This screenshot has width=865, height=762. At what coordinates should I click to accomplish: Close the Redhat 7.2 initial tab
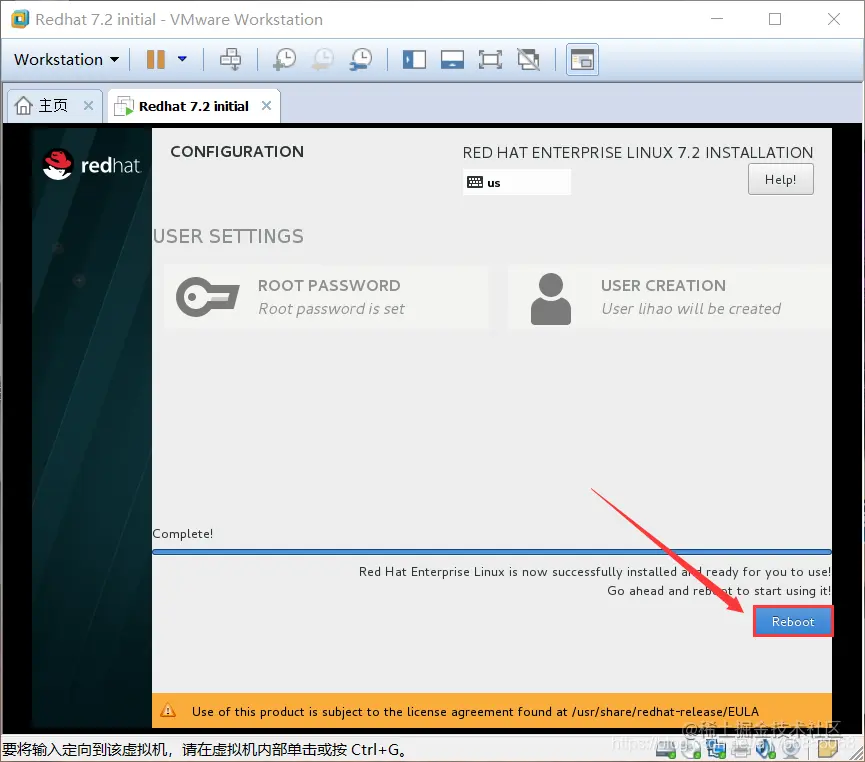tap(266, 105)
